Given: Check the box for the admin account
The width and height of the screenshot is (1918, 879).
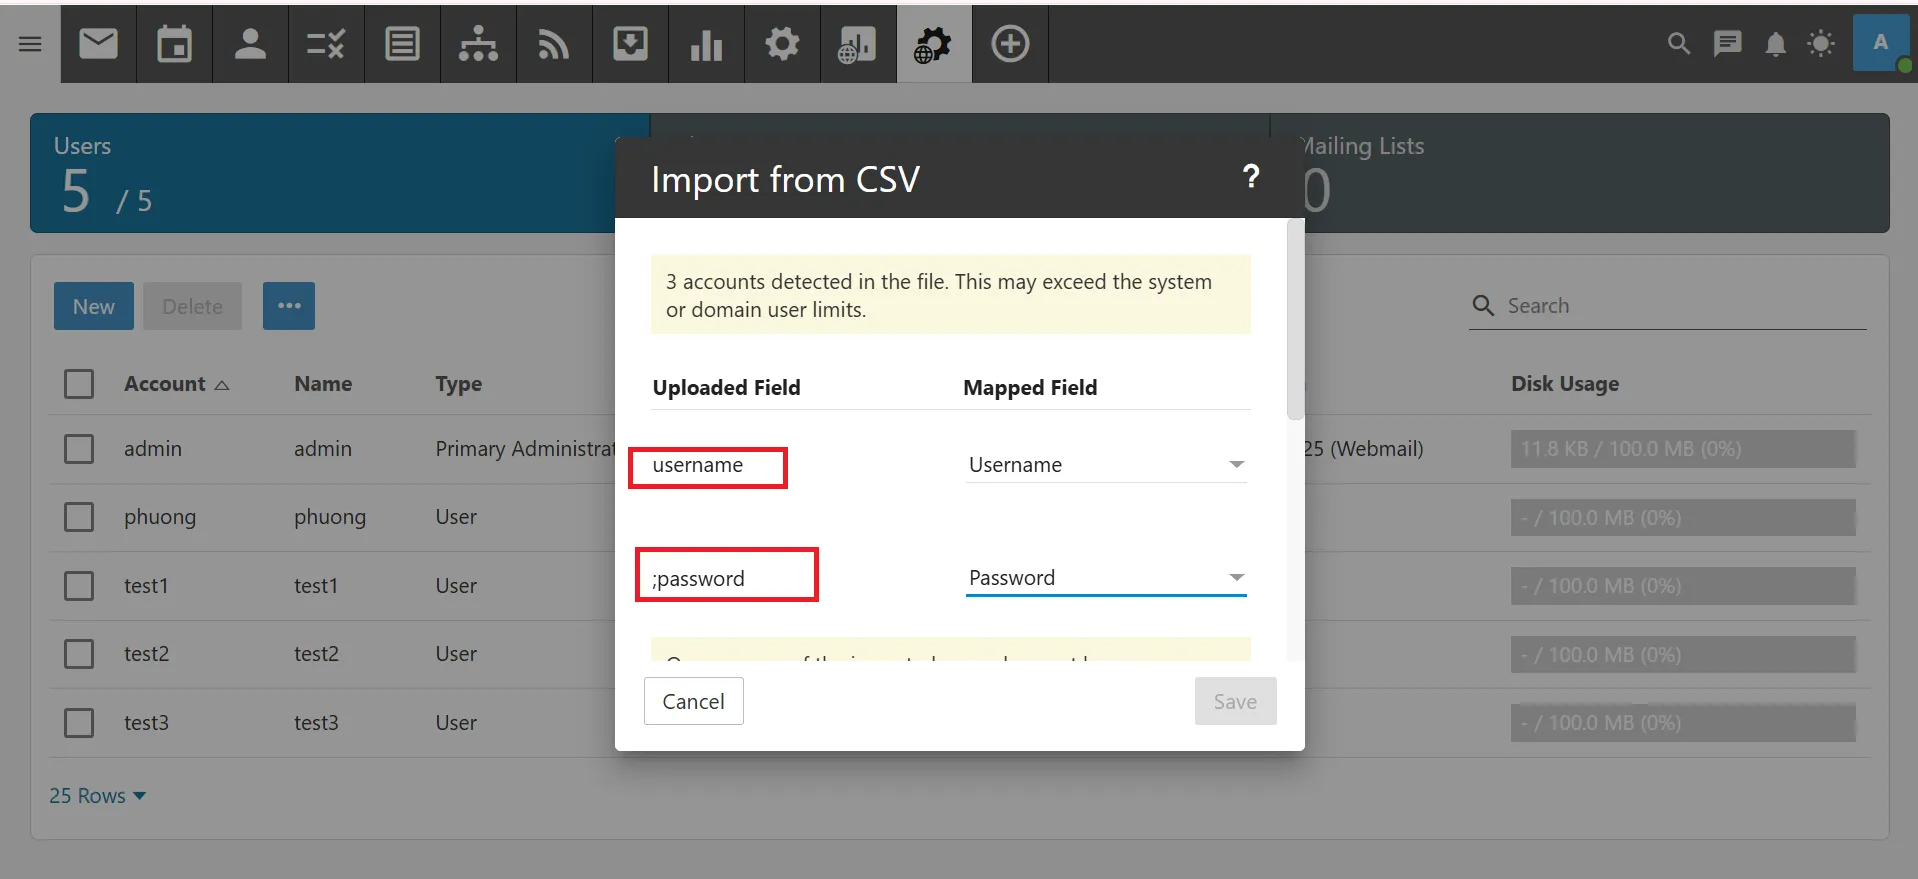Looking at the screenshot, I should point(79,449).
